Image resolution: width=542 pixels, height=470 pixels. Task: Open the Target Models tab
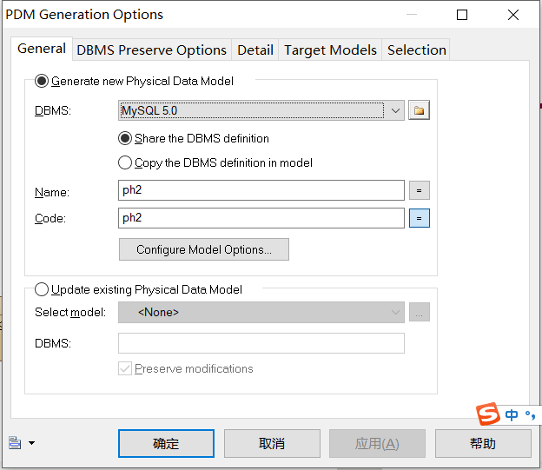(x=330, y=50)
